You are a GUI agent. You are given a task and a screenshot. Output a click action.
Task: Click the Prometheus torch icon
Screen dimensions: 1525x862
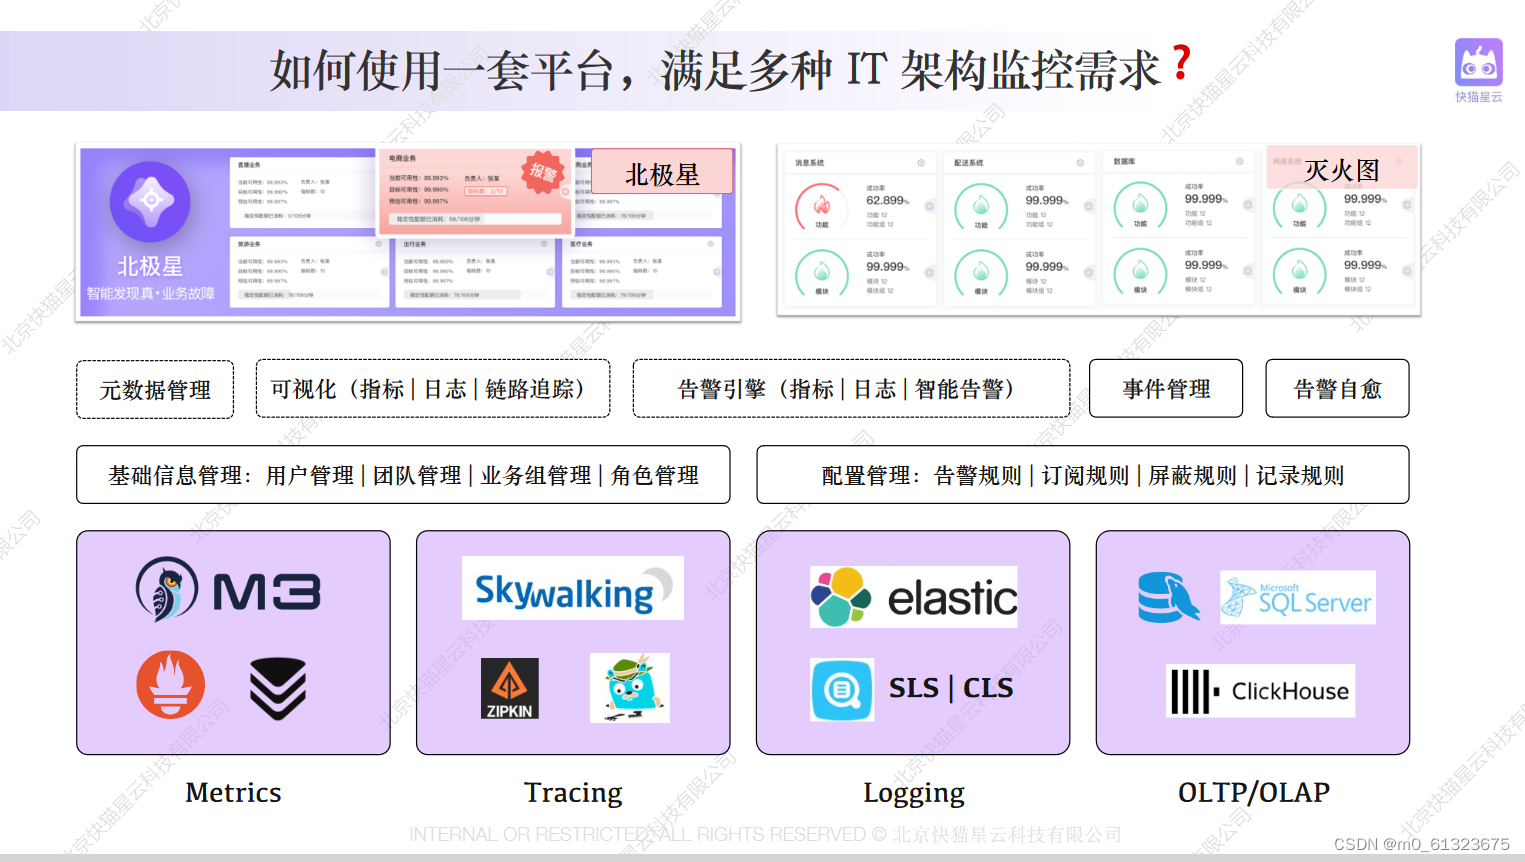click(x=171, y=685)
